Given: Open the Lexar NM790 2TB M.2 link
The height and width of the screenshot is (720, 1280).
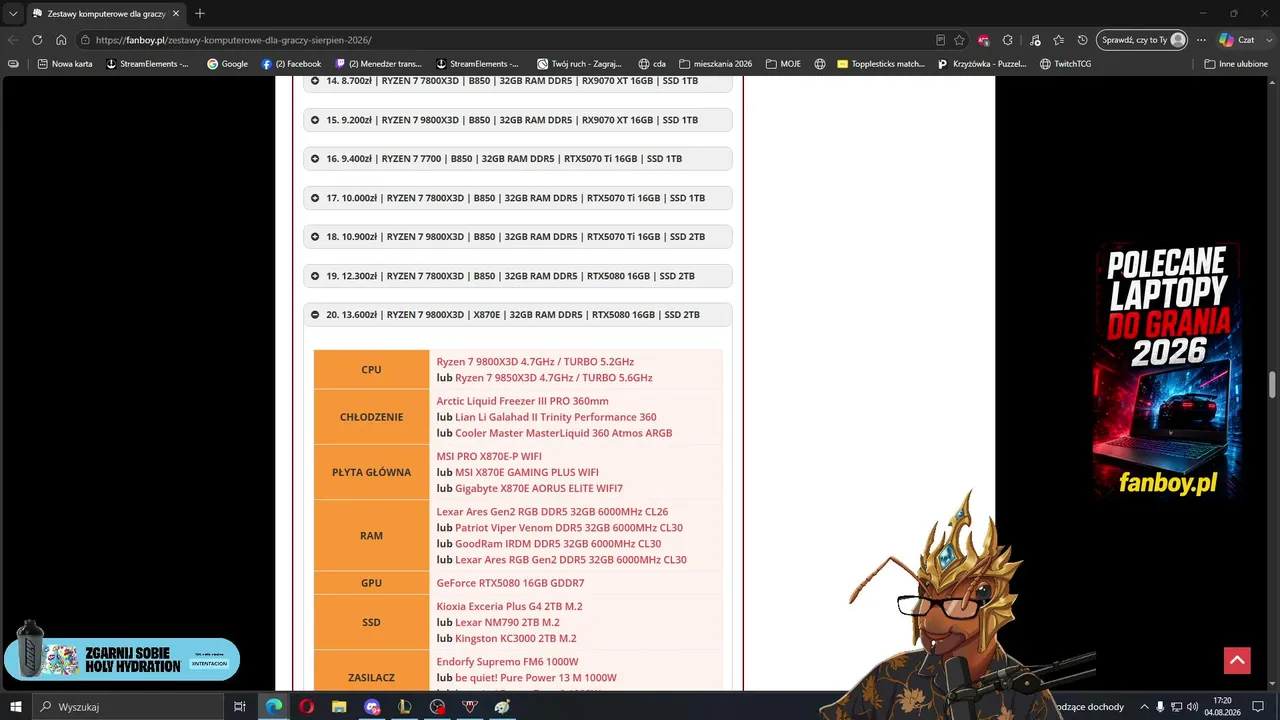Looking at the screenshot, I should tap(507, 622).
